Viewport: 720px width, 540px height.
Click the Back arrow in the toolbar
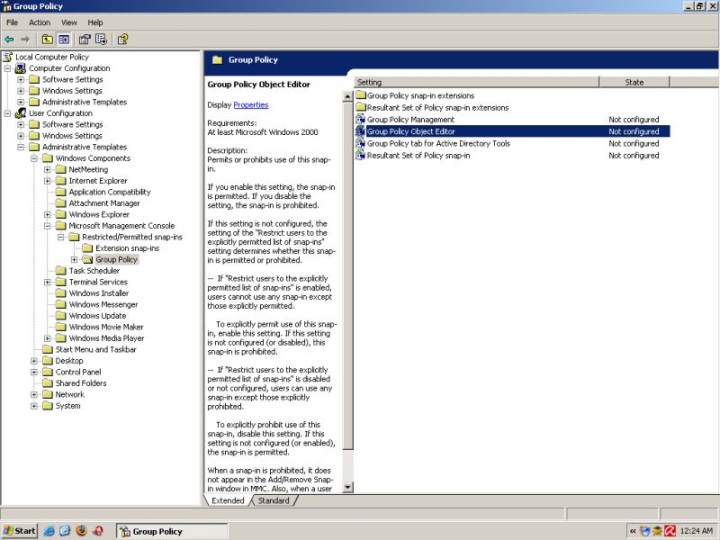click(x=9, y=39)
